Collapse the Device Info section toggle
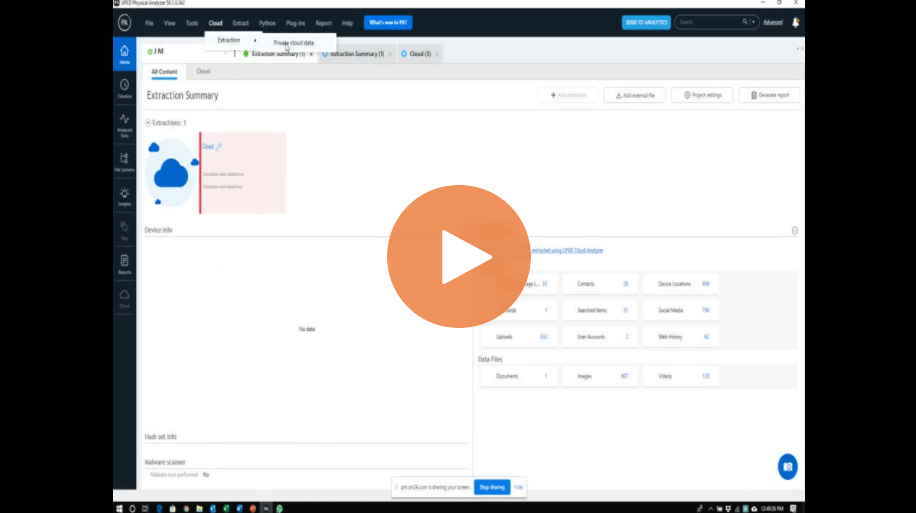Image resolution: width=916 pixels, height=513 pixels. tap(794, 230)
